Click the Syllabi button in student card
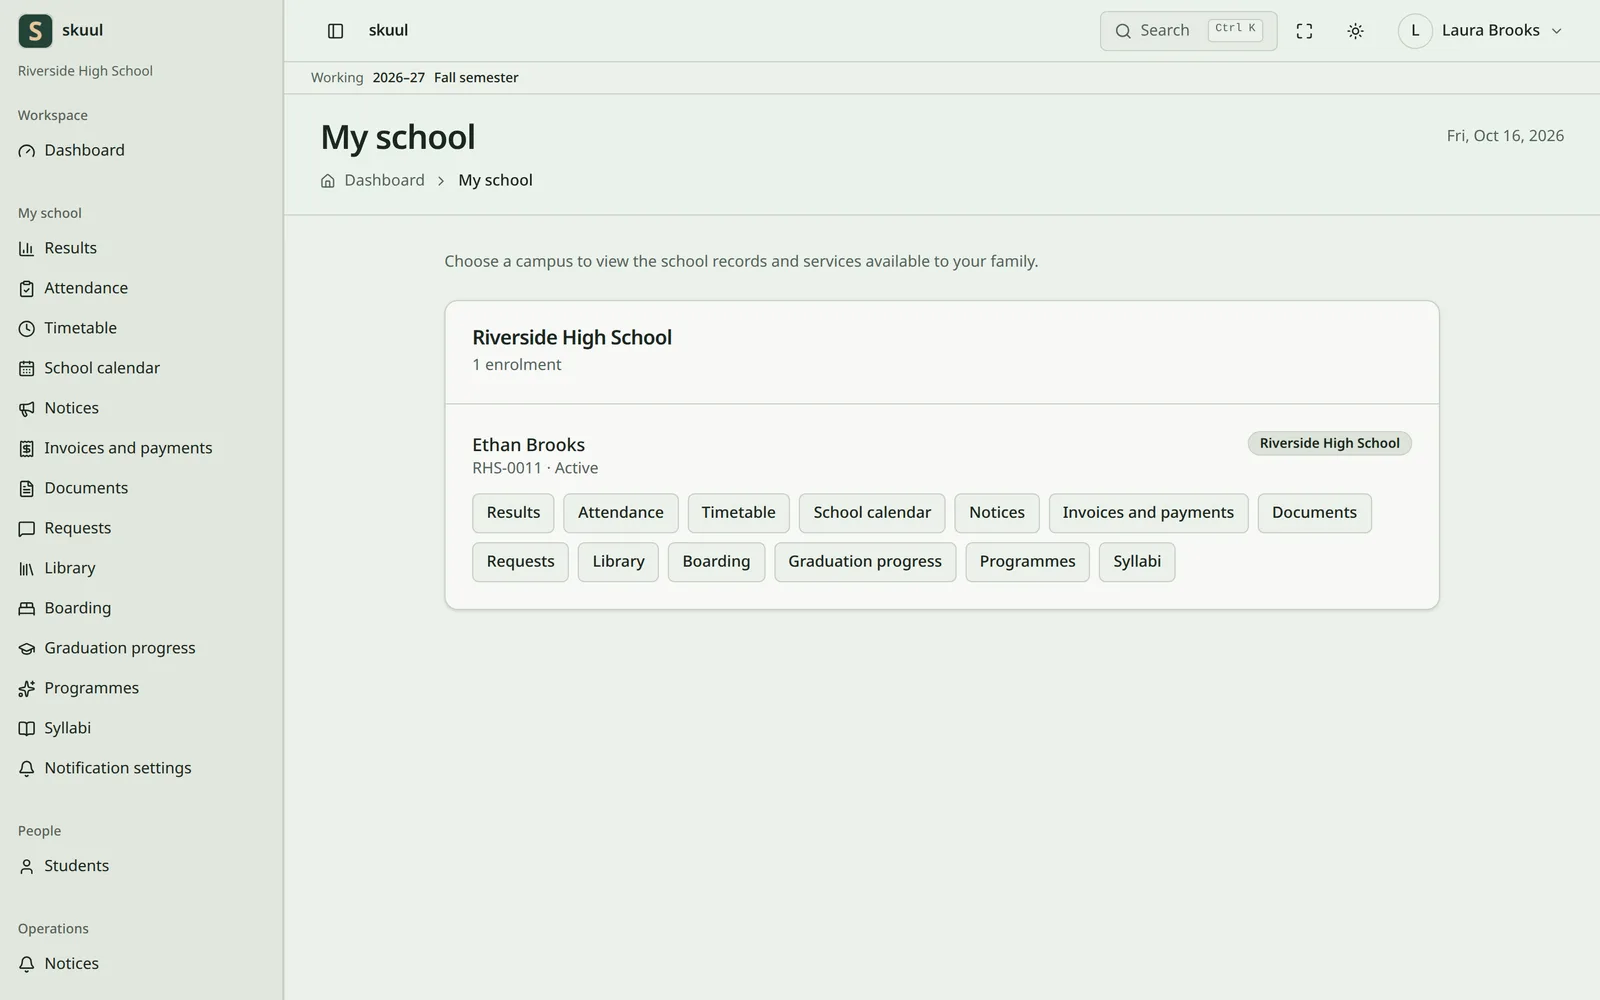Screen dimensions: 1600x1000 coord(1137,562)
